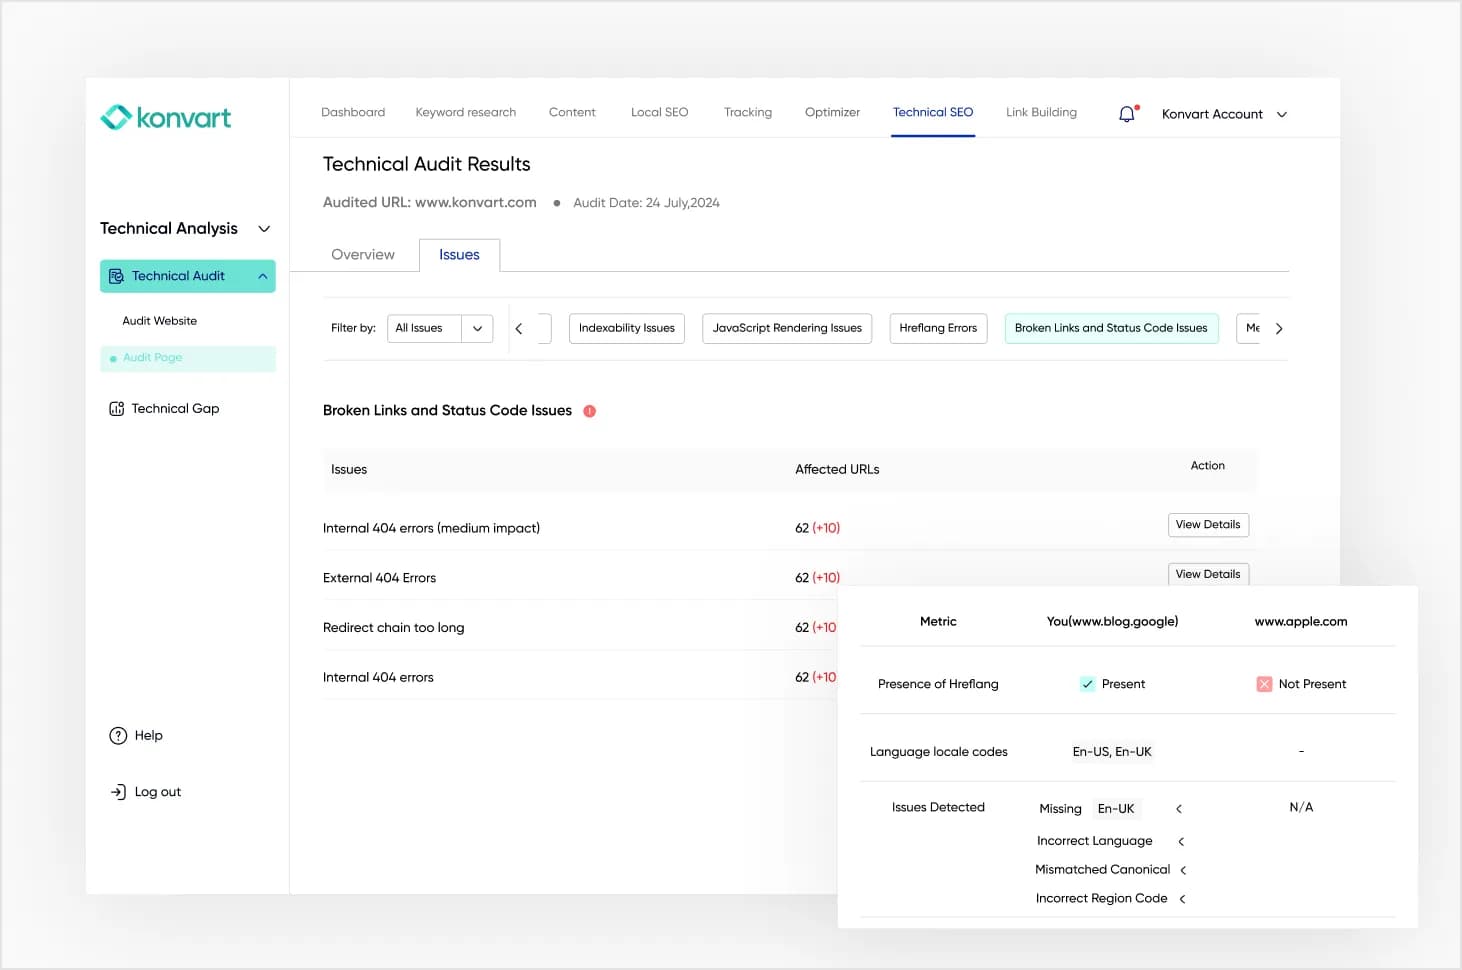View details for External 404 Errors
The height and width of the screenshot is (970, 1462).
pos(1208,574)
